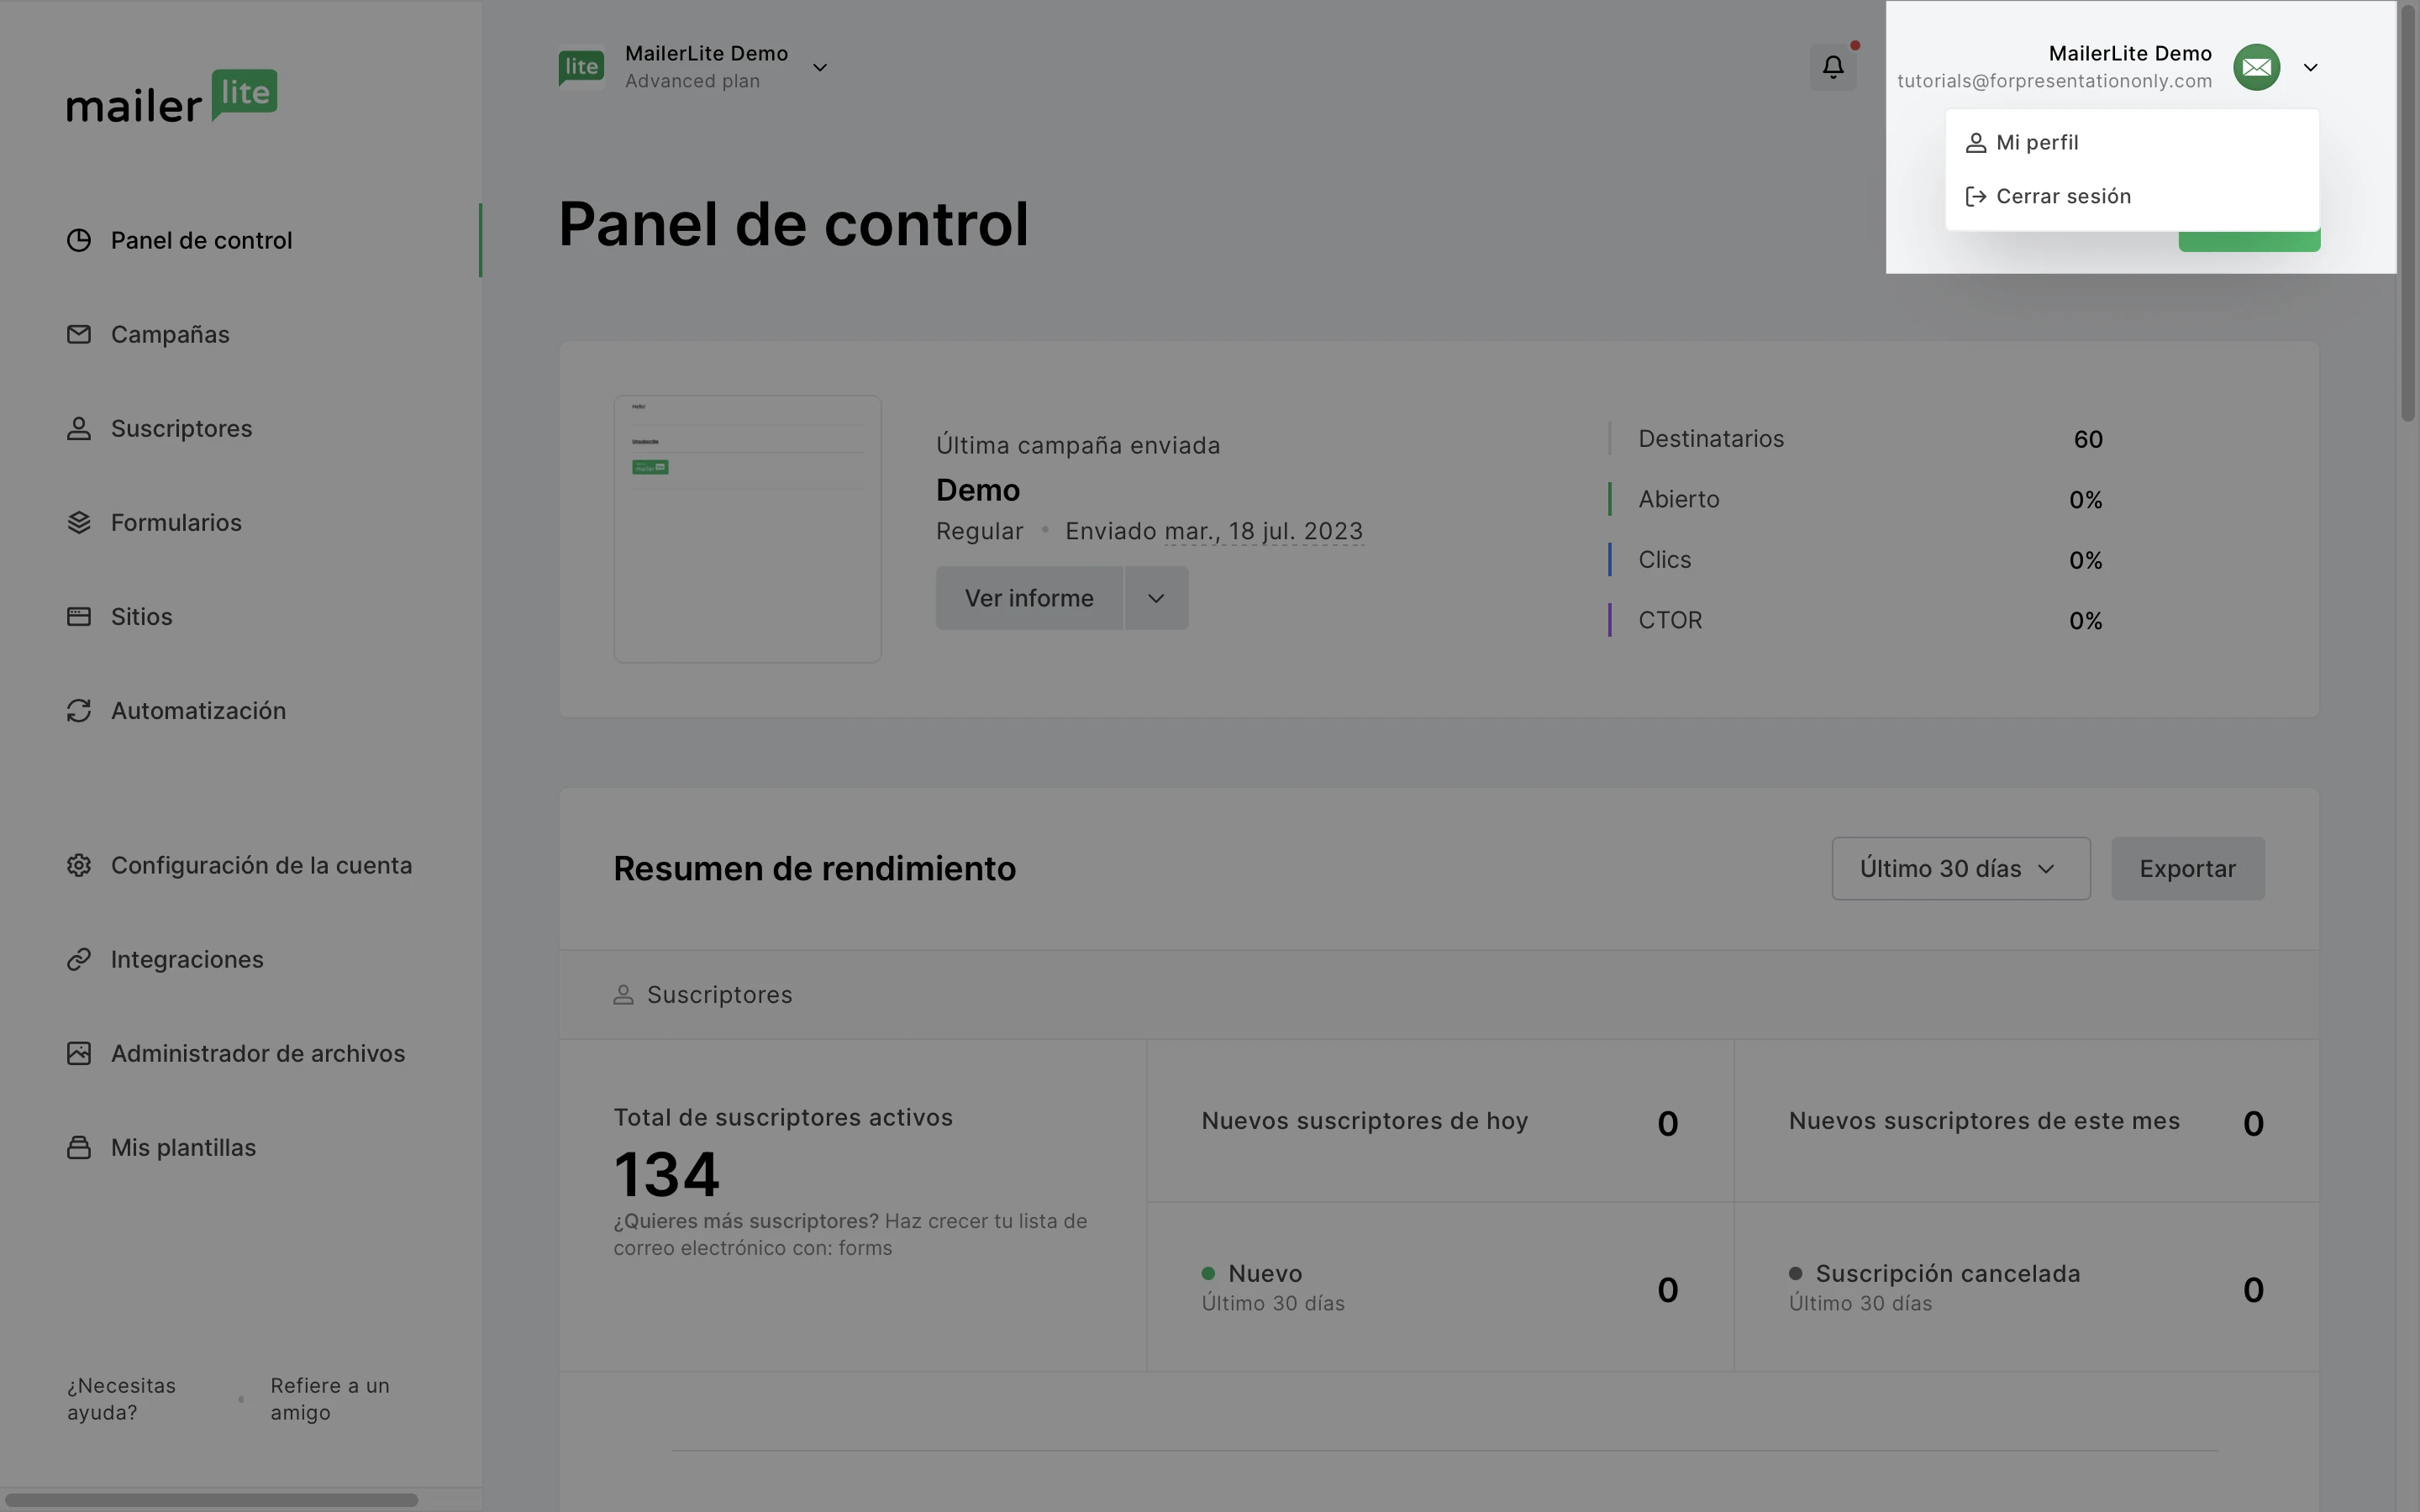Choose Cerrar sesión from menu
This screenshot has width=2420, height=1512.
[x=2062, y=196]
